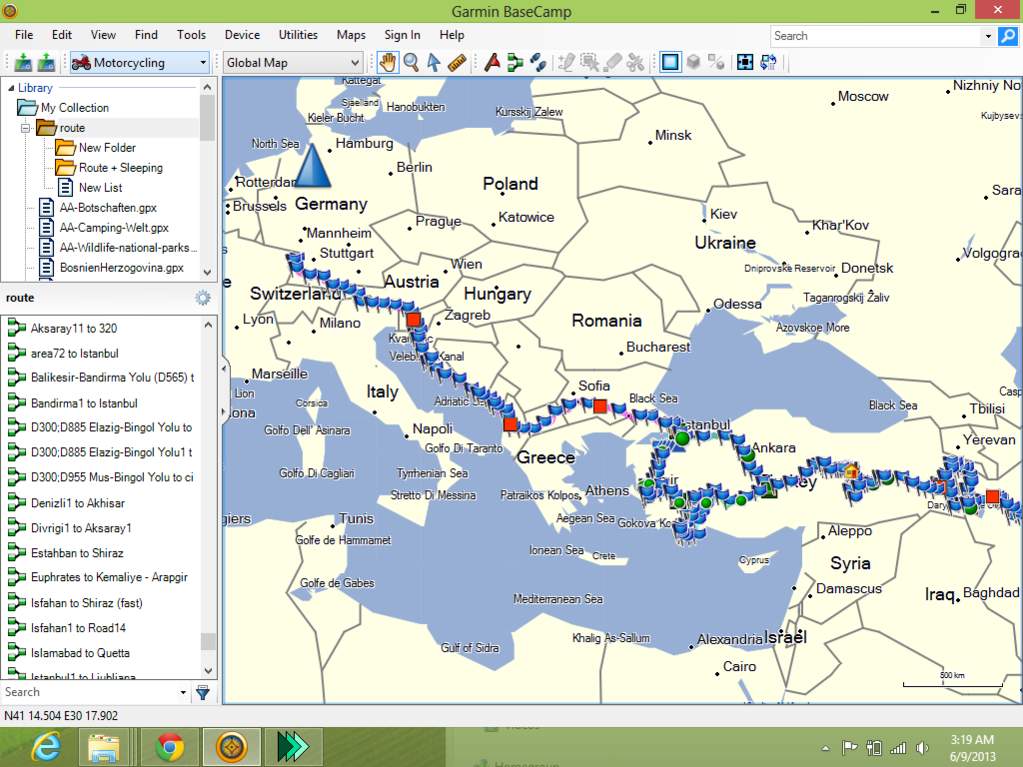Collapse the side panel splitter arrow
The image size is (1023, 767).
(224, 368)
